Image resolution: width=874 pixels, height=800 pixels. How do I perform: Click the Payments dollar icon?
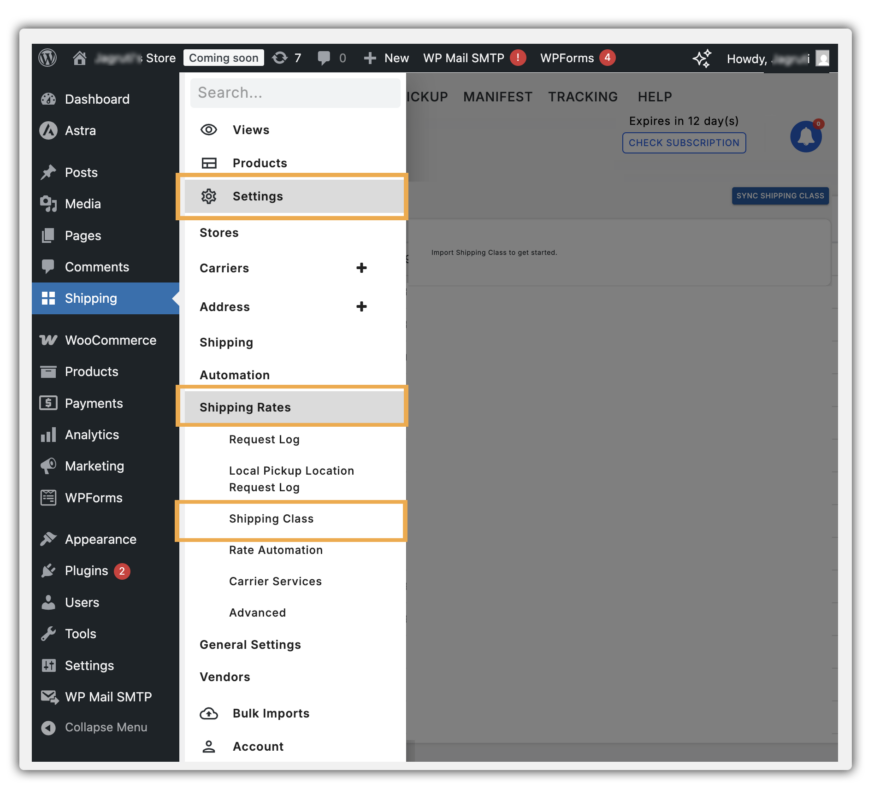(48, 403)
